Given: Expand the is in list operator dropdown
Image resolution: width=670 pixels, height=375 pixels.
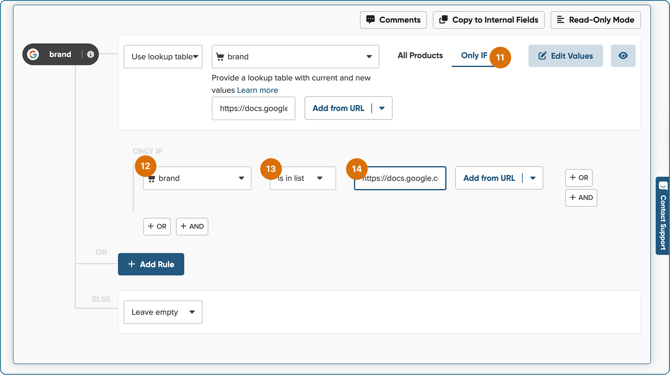Looking at the screenshot, I should click(303, 178).
